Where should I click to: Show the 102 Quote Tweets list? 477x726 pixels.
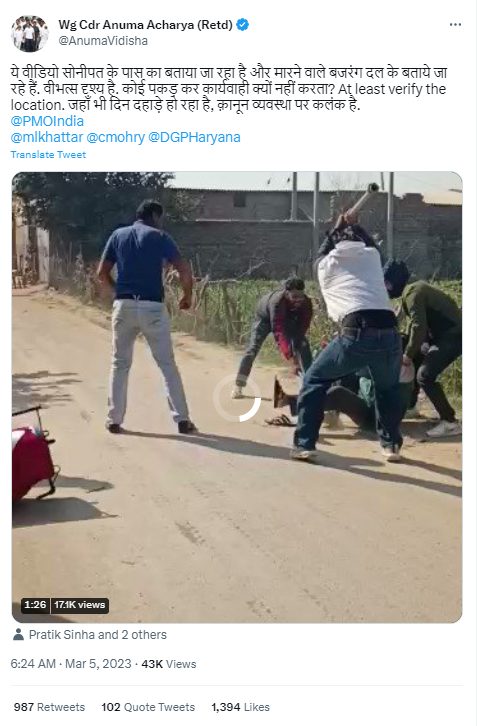pos(148,707)
